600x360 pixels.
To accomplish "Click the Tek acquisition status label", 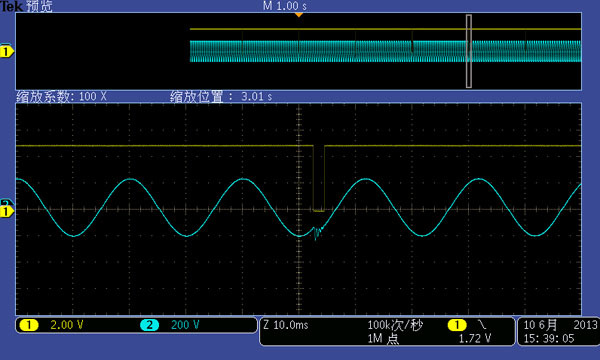I will 26,6.
